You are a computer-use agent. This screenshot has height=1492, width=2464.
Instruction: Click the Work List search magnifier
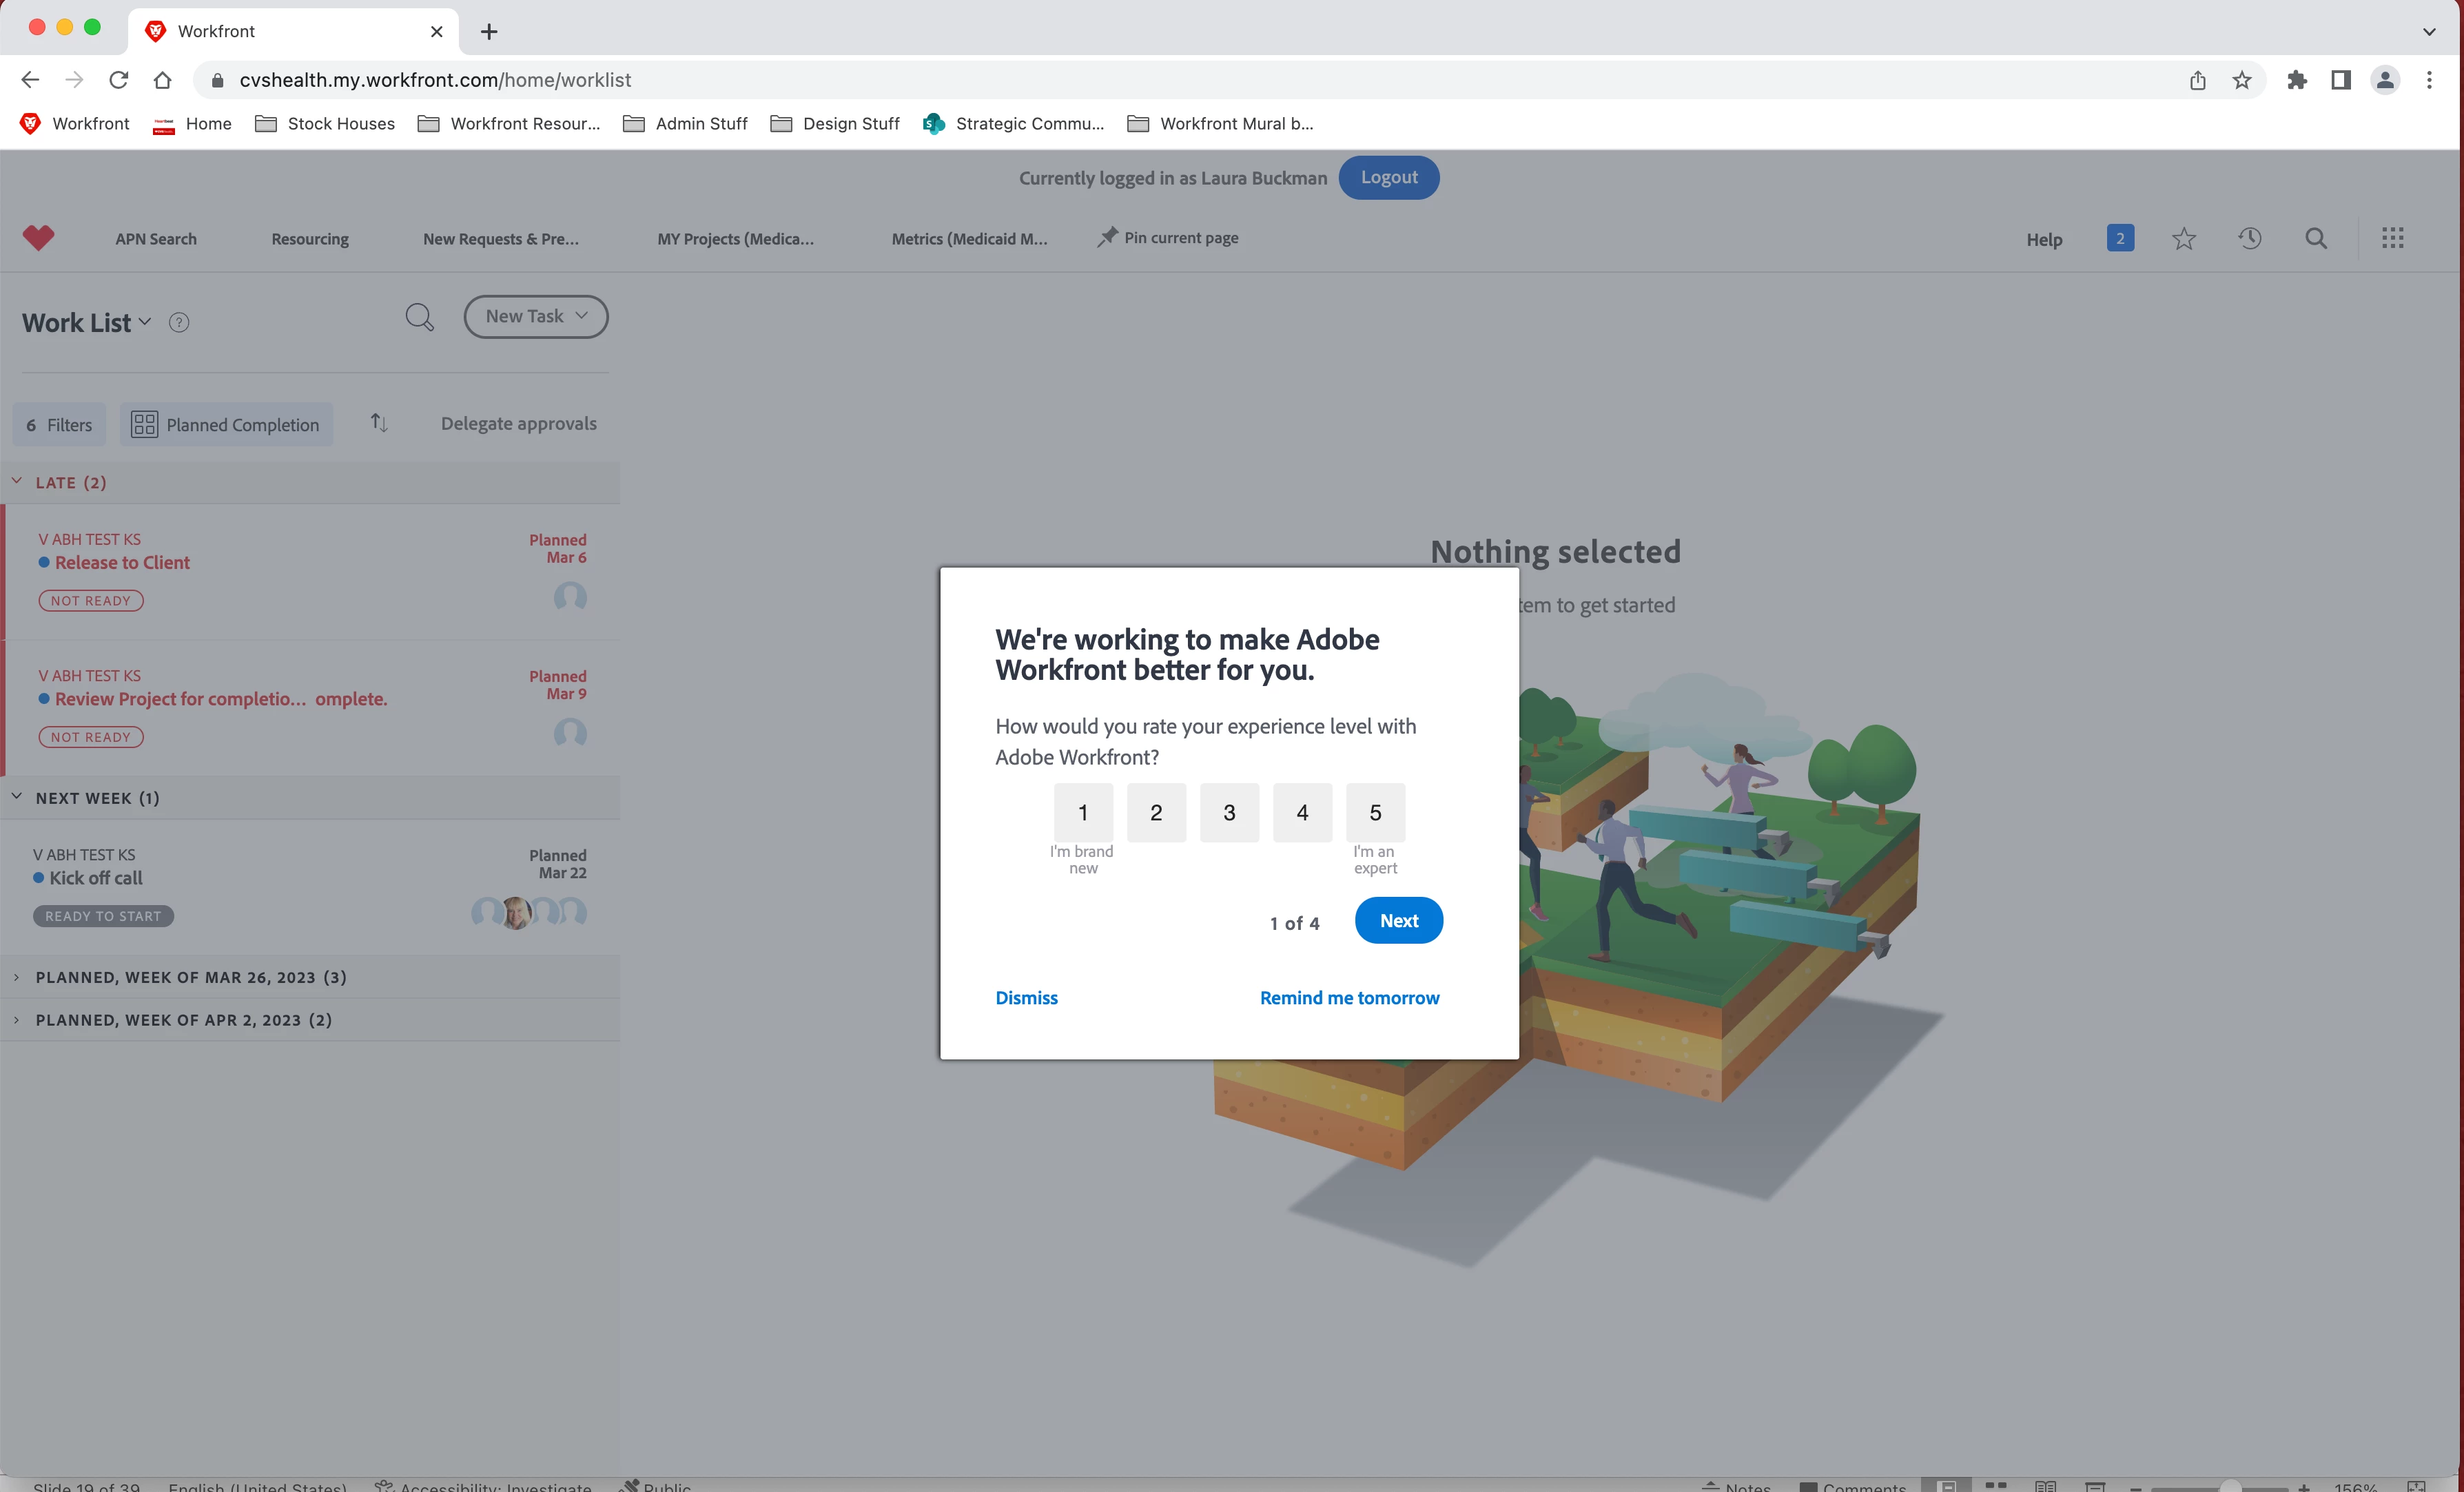point(419,318)
